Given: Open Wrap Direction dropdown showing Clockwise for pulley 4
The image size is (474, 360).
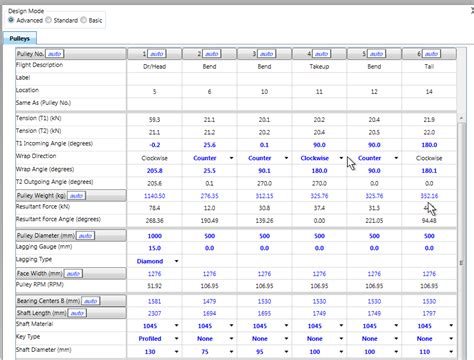Looking at the screenshot, I should (341, 158).
